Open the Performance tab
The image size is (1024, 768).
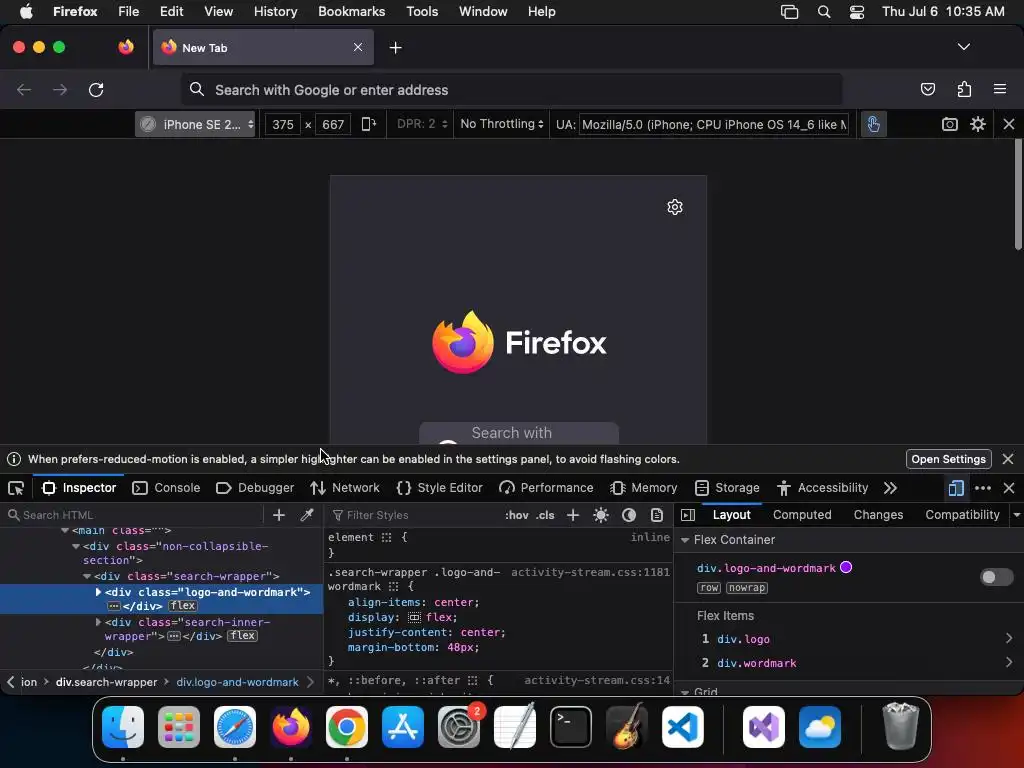tap(546, 488)
